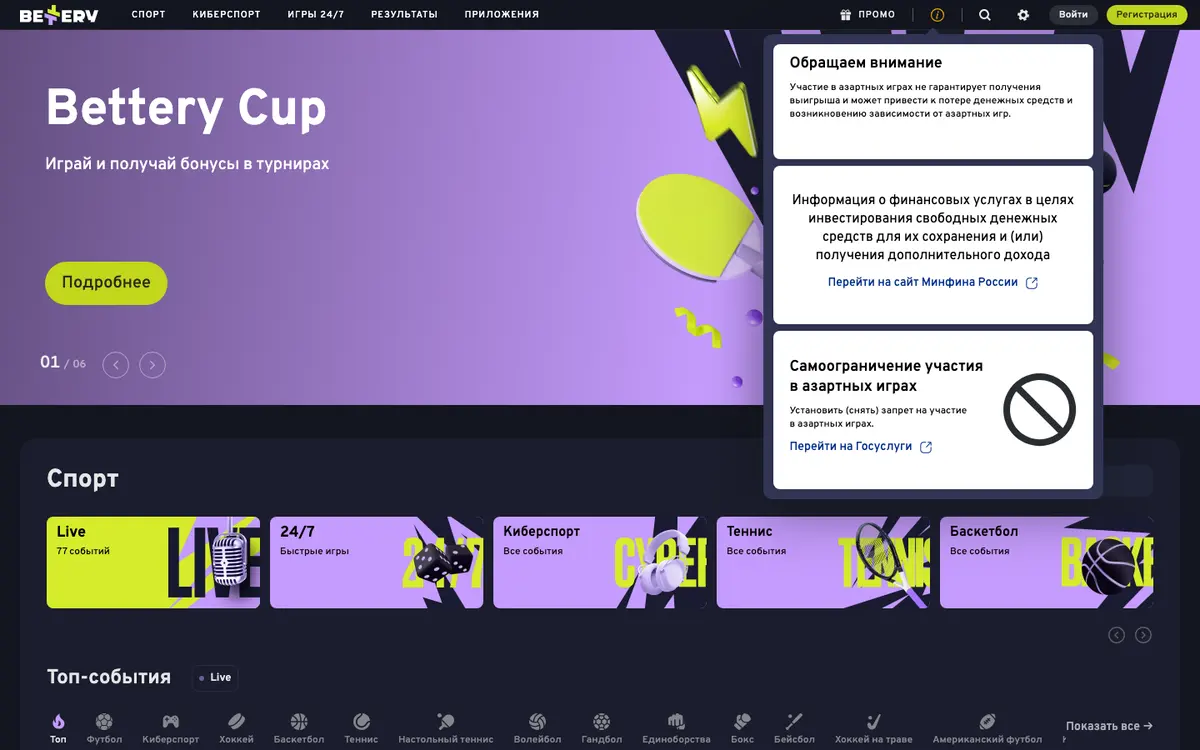Screen dimensions: 1200x750
Task: Open the information notice icon in header
Action: click(937, 15)
